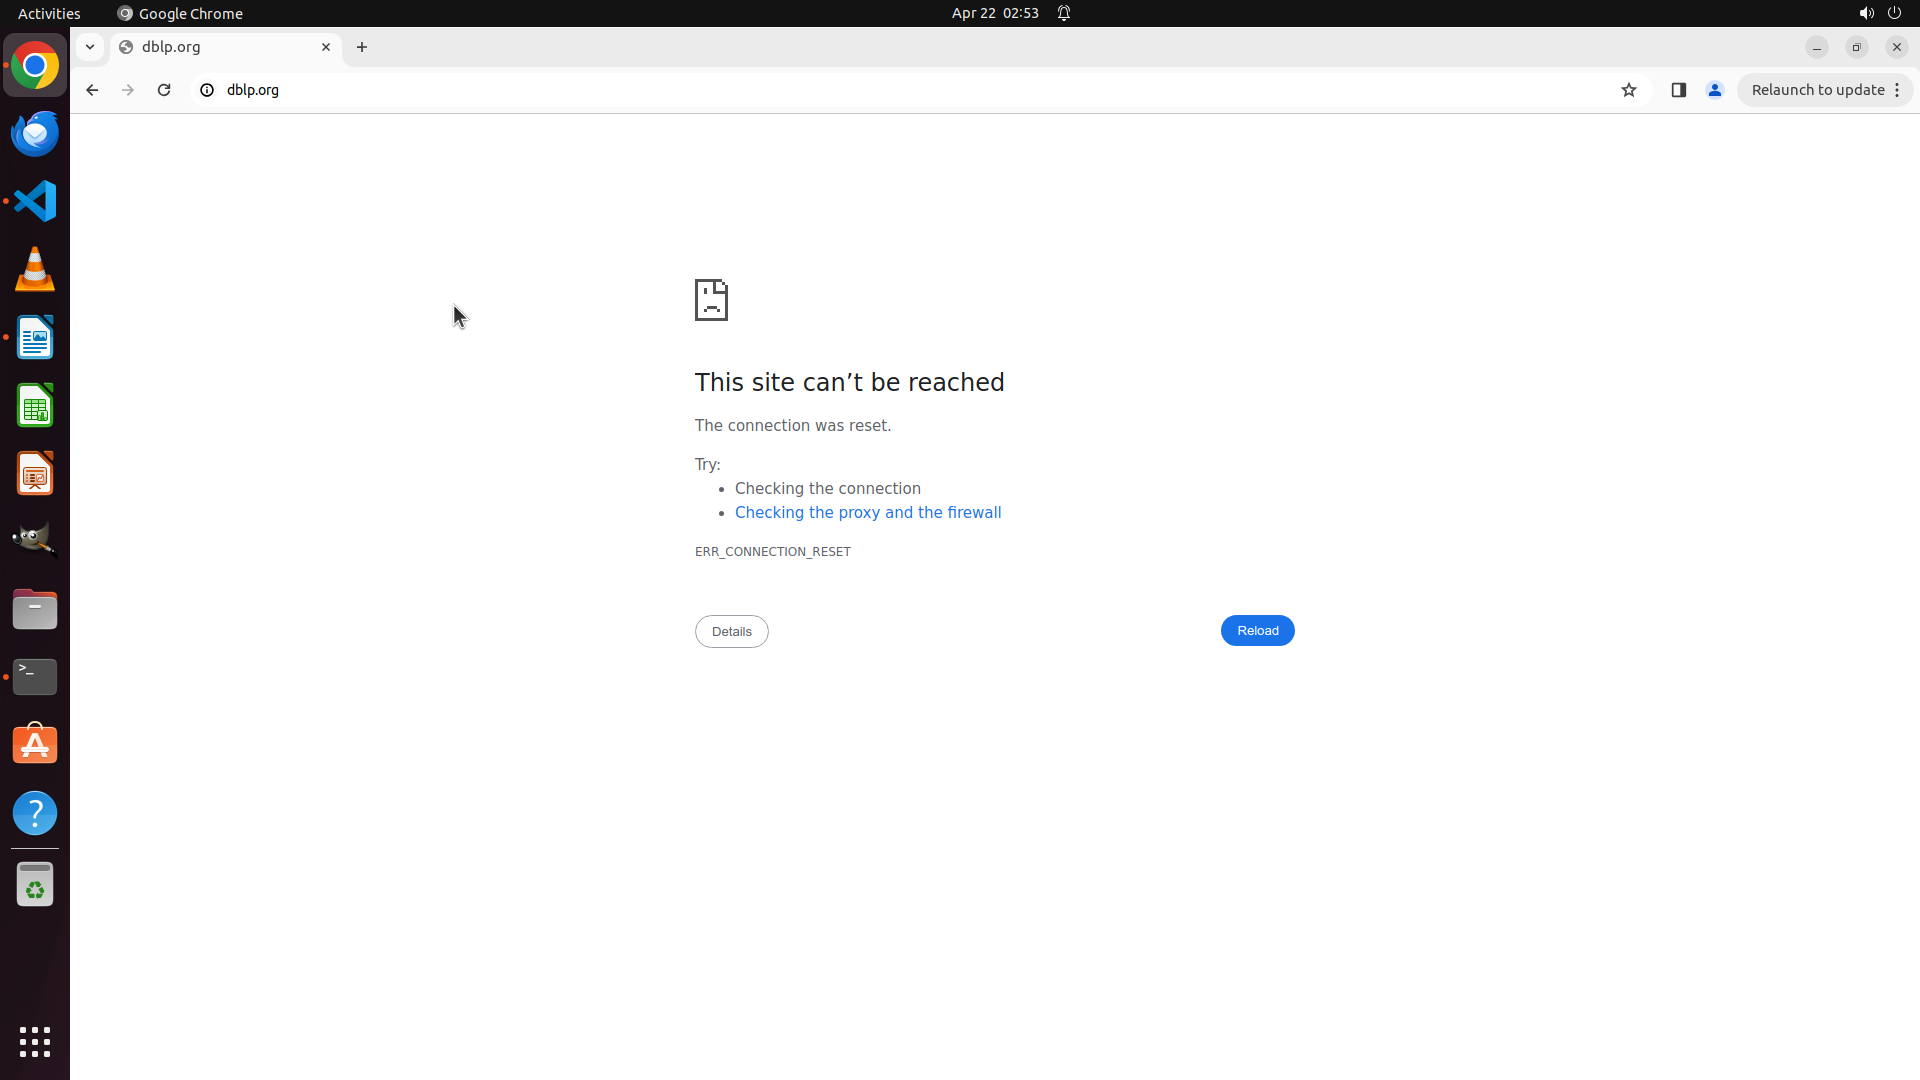Open Thunderbird mail from dock
Screen dimensions: 1920x1080
coord(35,134)
